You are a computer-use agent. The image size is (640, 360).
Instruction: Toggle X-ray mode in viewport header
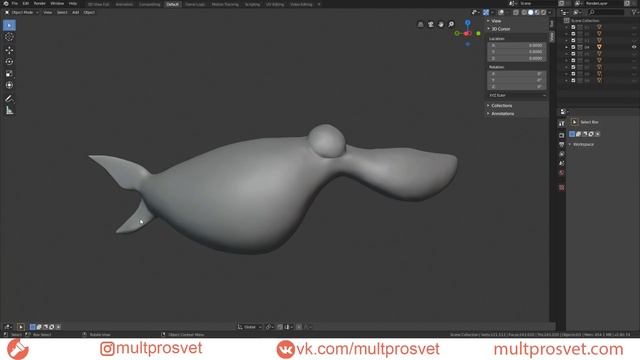pyautogui.click(x=516, y=13)
